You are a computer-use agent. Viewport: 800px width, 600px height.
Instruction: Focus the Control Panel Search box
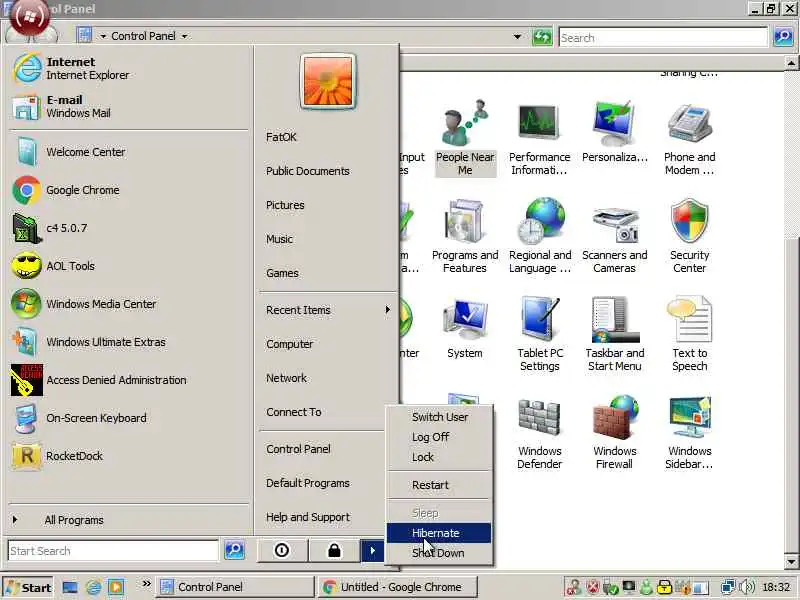(663, 37)
